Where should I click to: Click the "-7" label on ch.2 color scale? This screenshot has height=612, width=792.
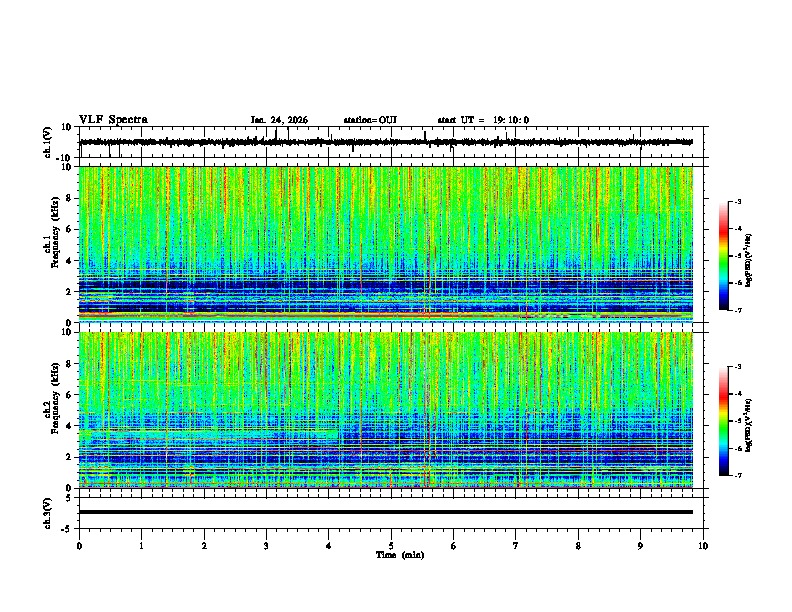coord(737,475)
